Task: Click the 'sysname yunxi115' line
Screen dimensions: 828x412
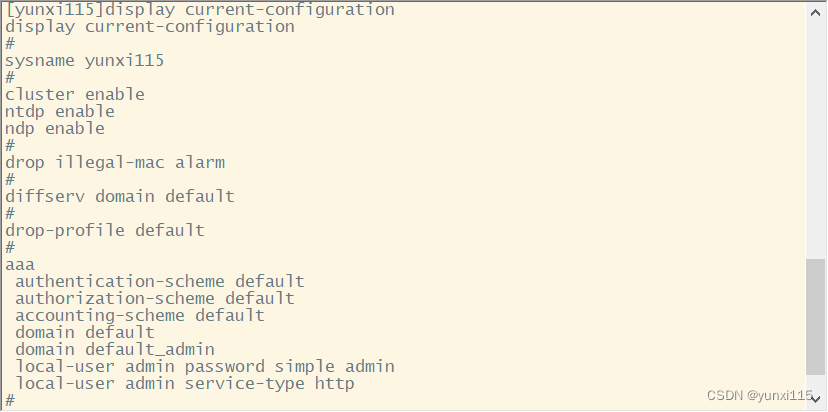Action: 84,60
